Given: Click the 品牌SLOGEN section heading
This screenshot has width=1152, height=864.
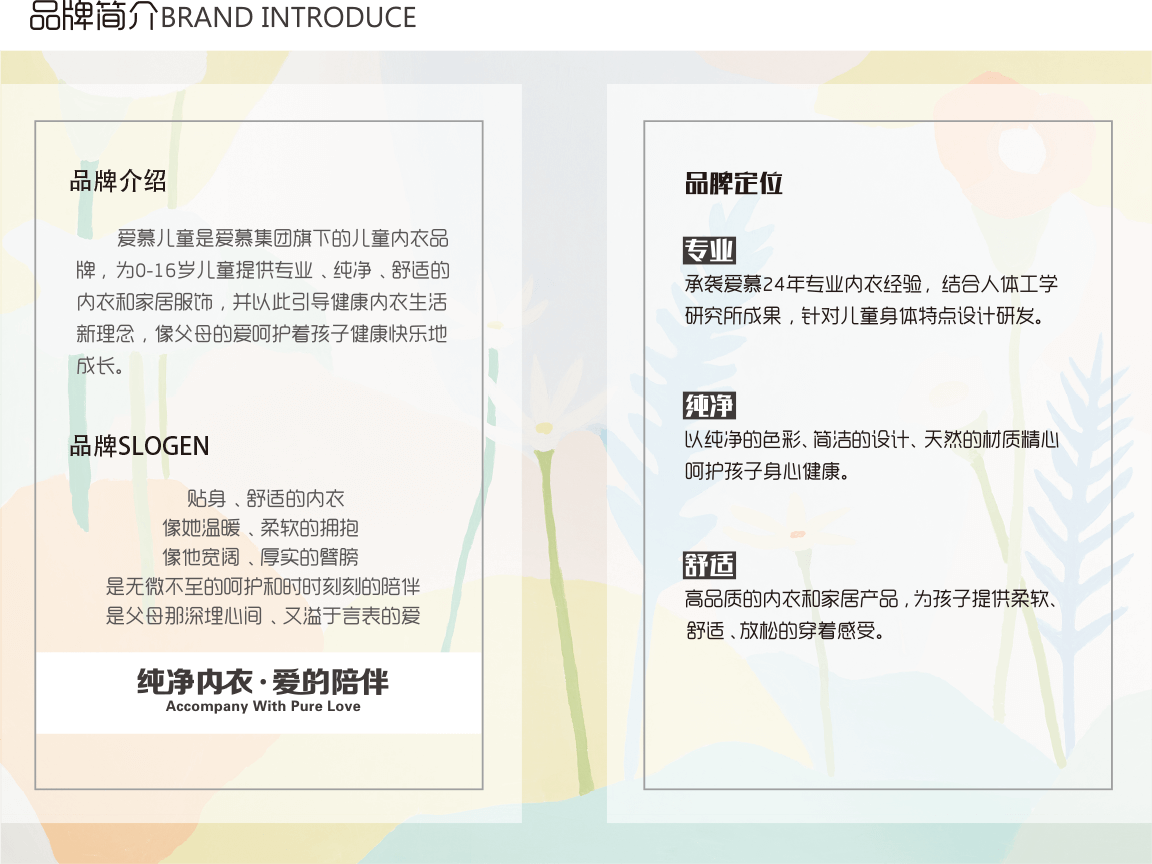Looking at the screenshot, I should [139, 446].
